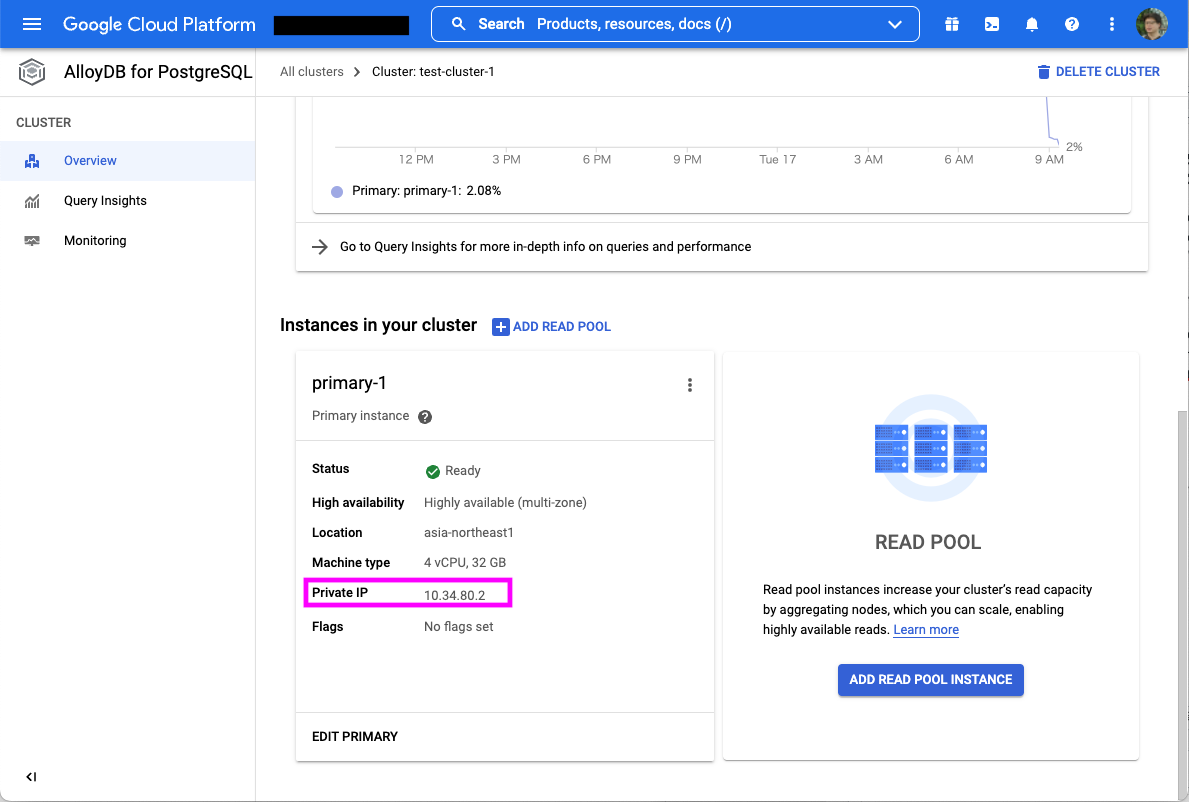This screenshot has height=802, width=1189.
Task: Click the plus icon beside ADD READ POOL
Action: point(500,327)
